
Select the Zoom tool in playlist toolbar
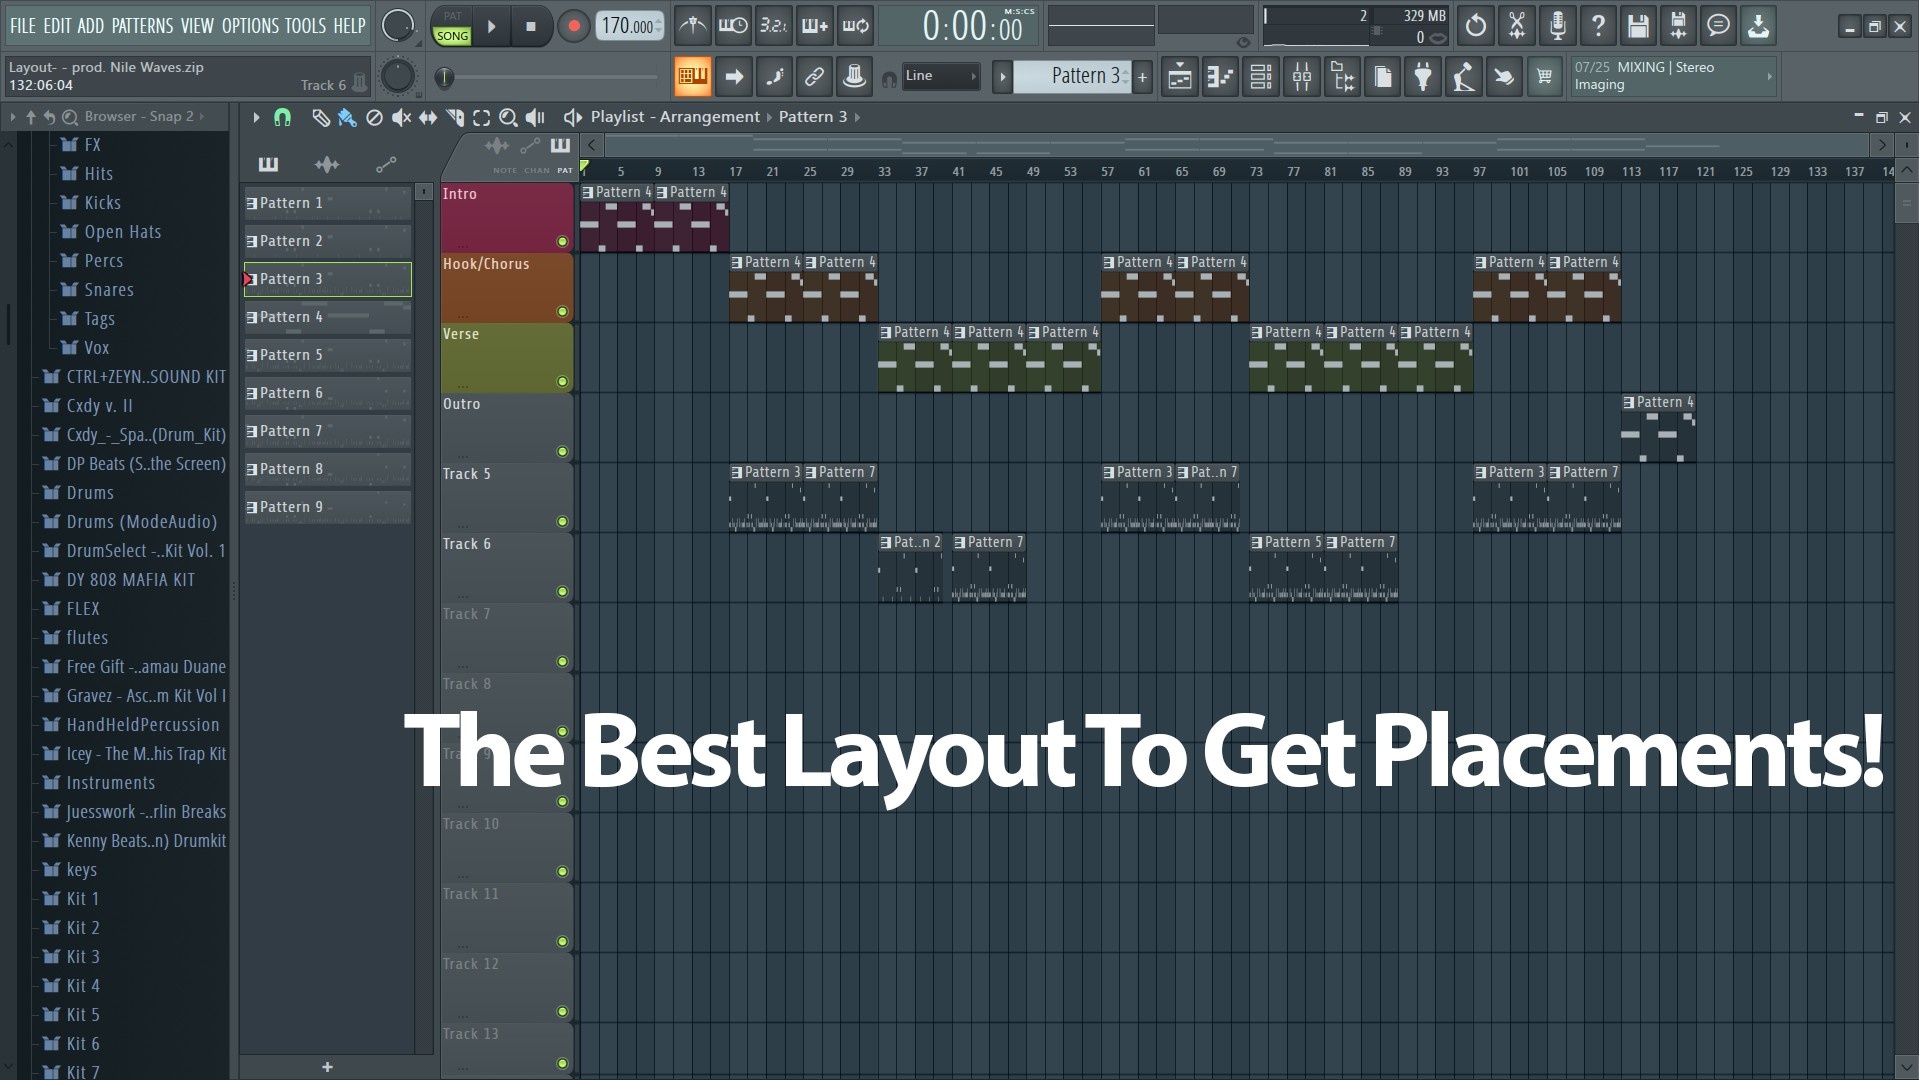point(508,118)
